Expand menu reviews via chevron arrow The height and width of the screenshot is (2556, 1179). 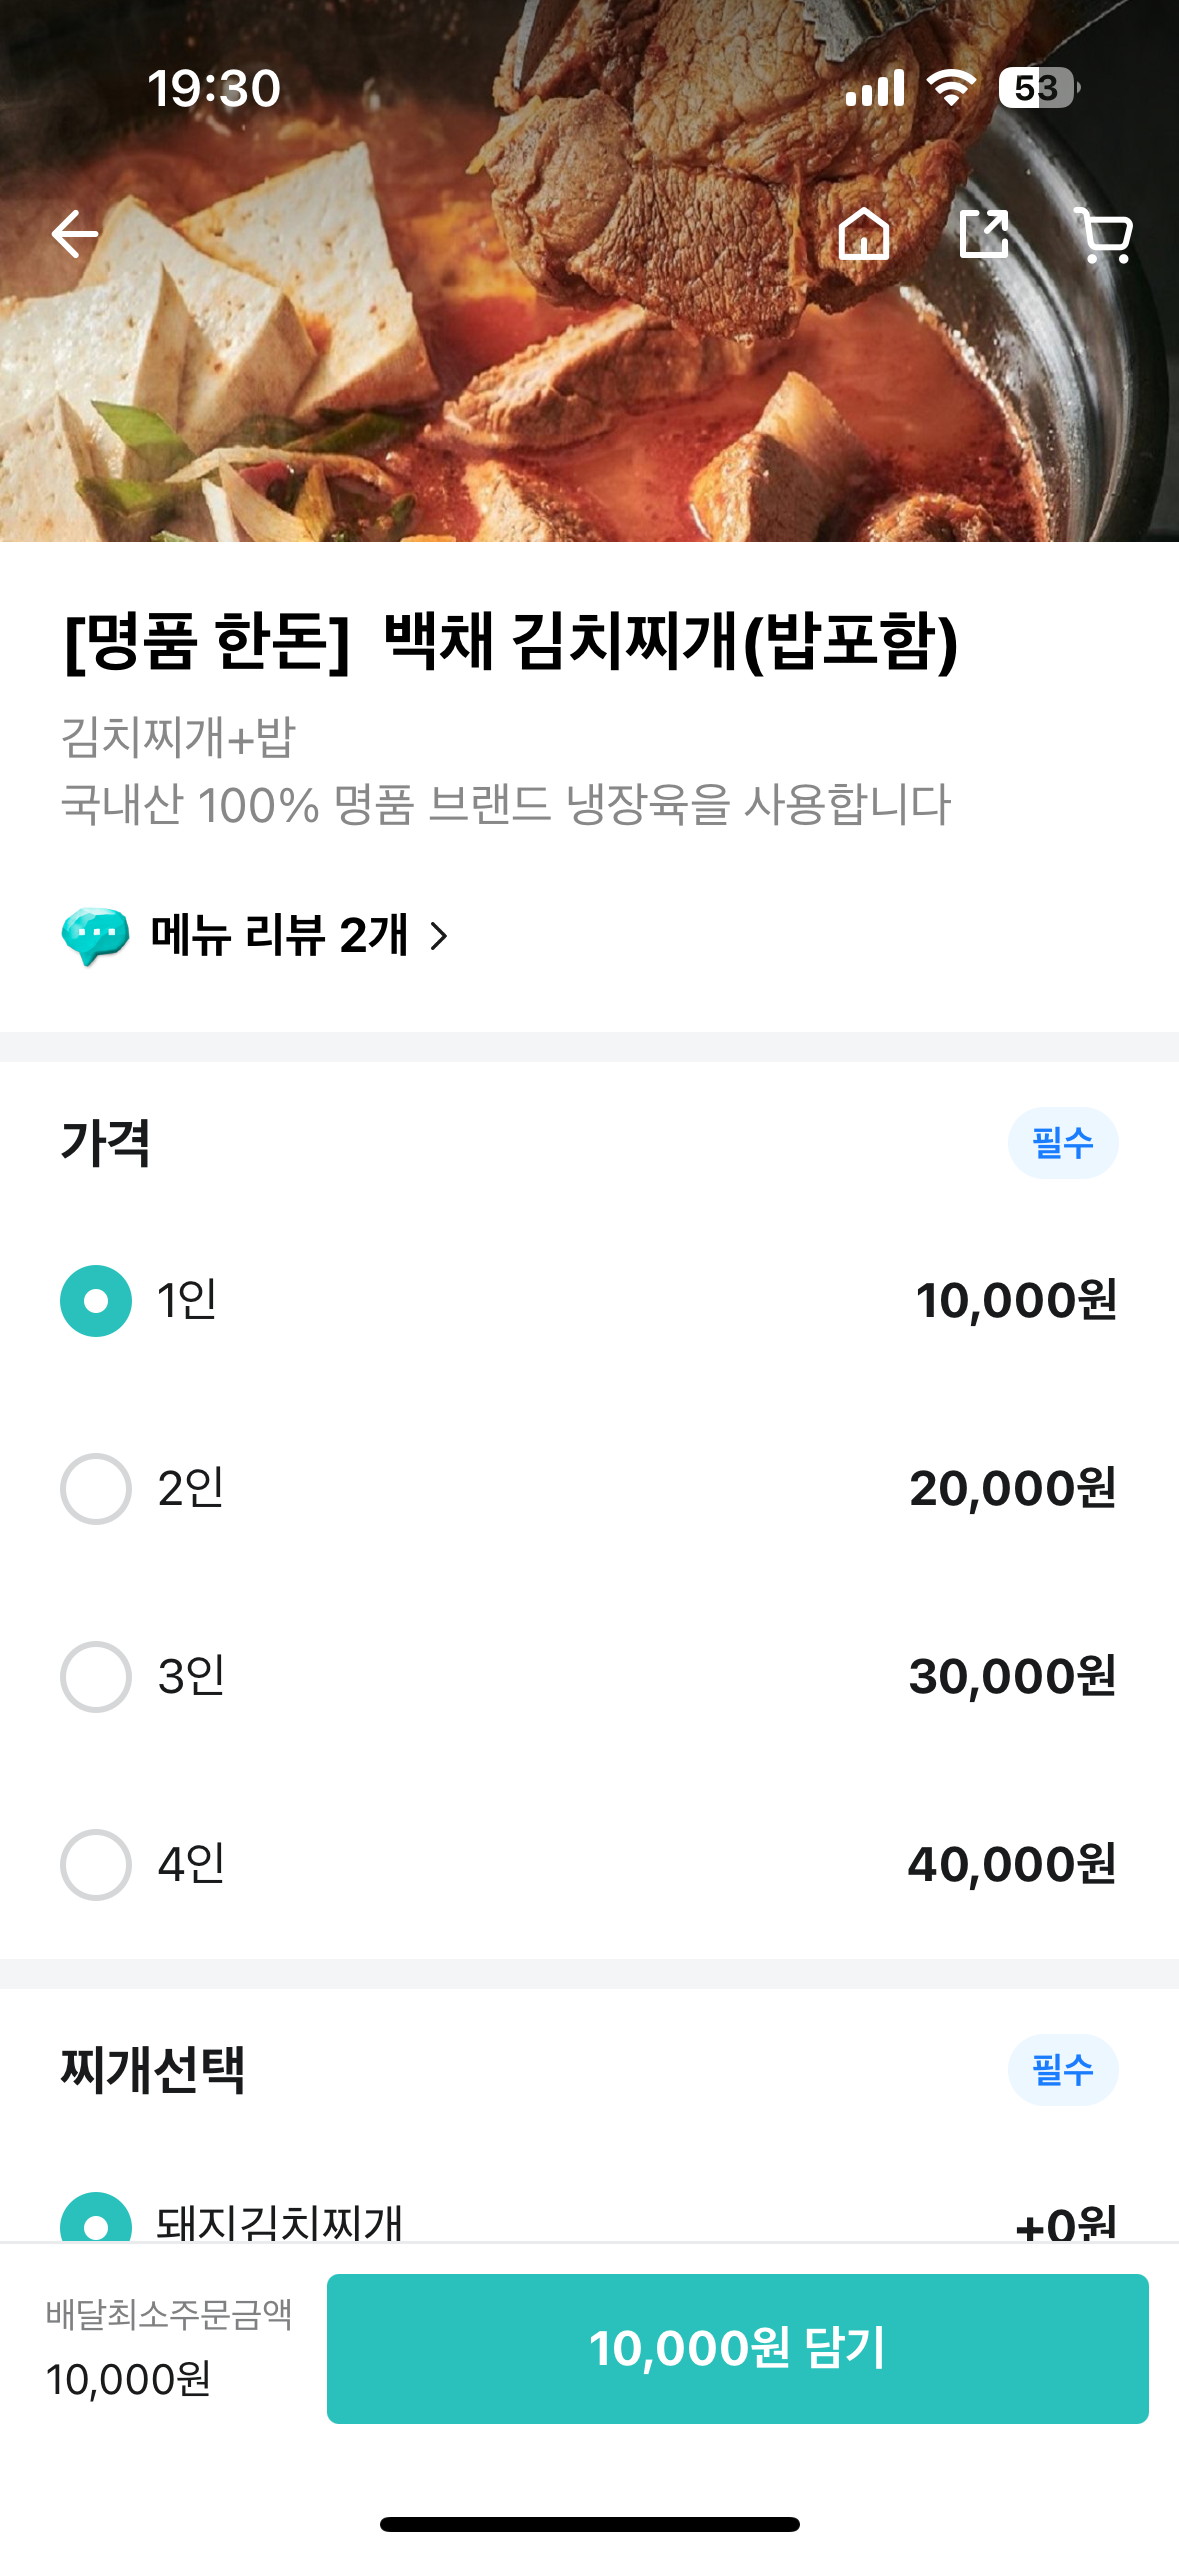(438, 936)
